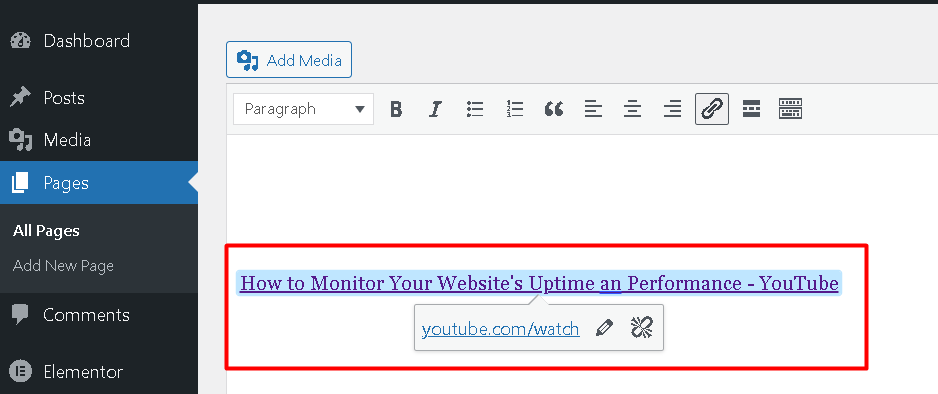Click the Add Media camera-note icon
Screen dimensions: 938x394
click(x=248, y=60)
